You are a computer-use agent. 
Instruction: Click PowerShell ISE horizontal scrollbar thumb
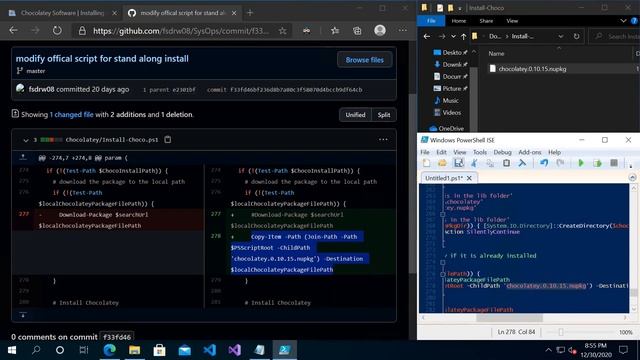click(509, 318)
